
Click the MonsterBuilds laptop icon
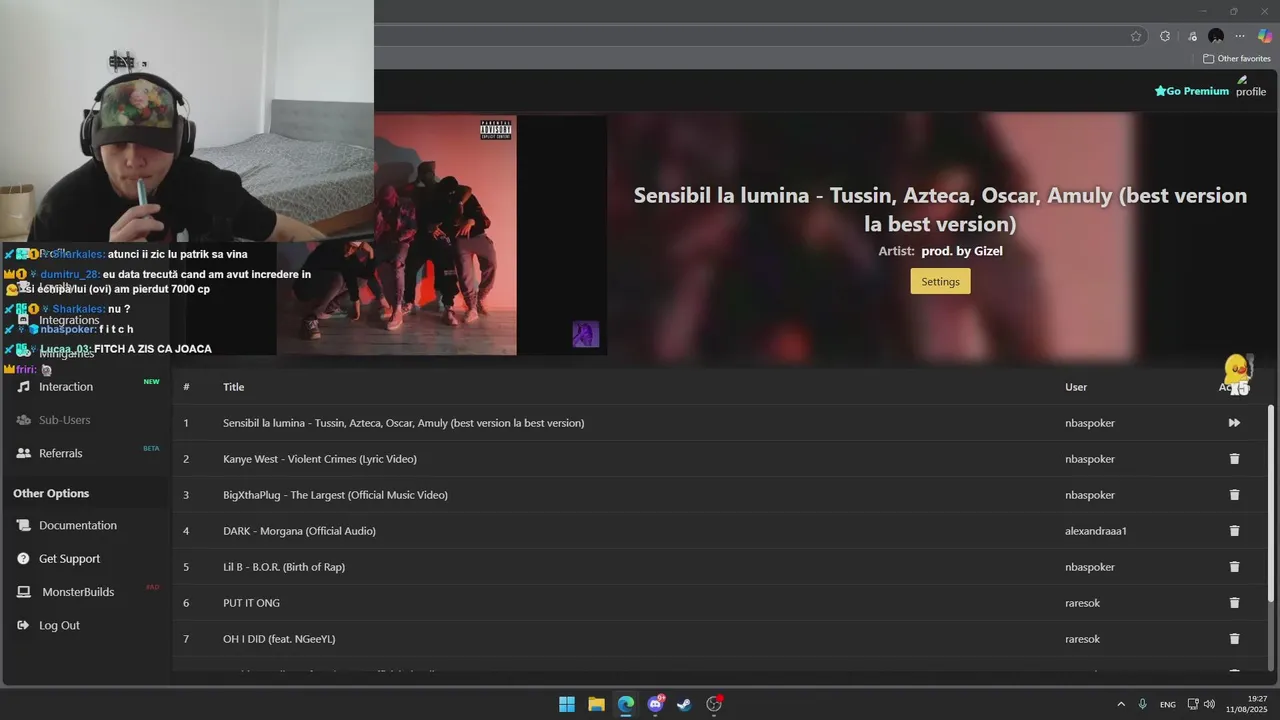24,592
